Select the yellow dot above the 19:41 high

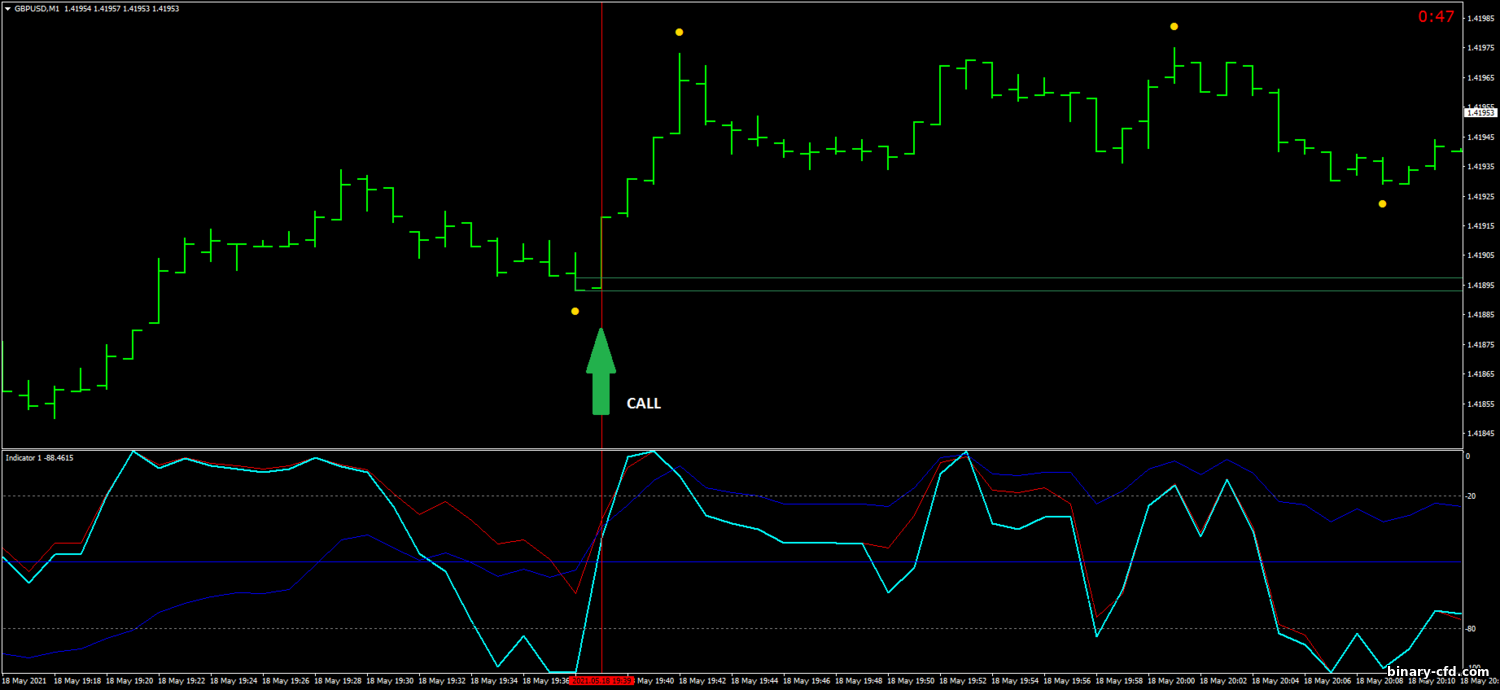(679, 32)
